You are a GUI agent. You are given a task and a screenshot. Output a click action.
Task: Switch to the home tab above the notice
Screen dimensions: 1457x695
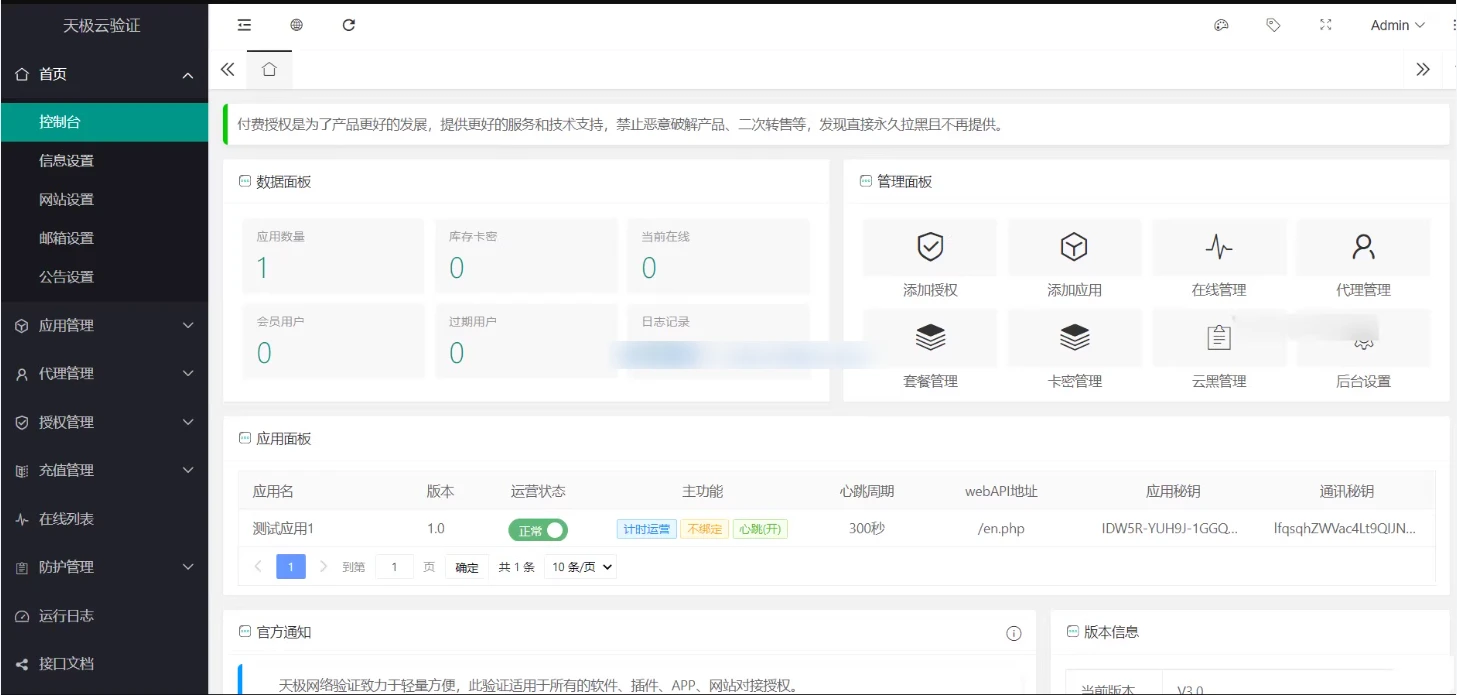tap(268, 69)
